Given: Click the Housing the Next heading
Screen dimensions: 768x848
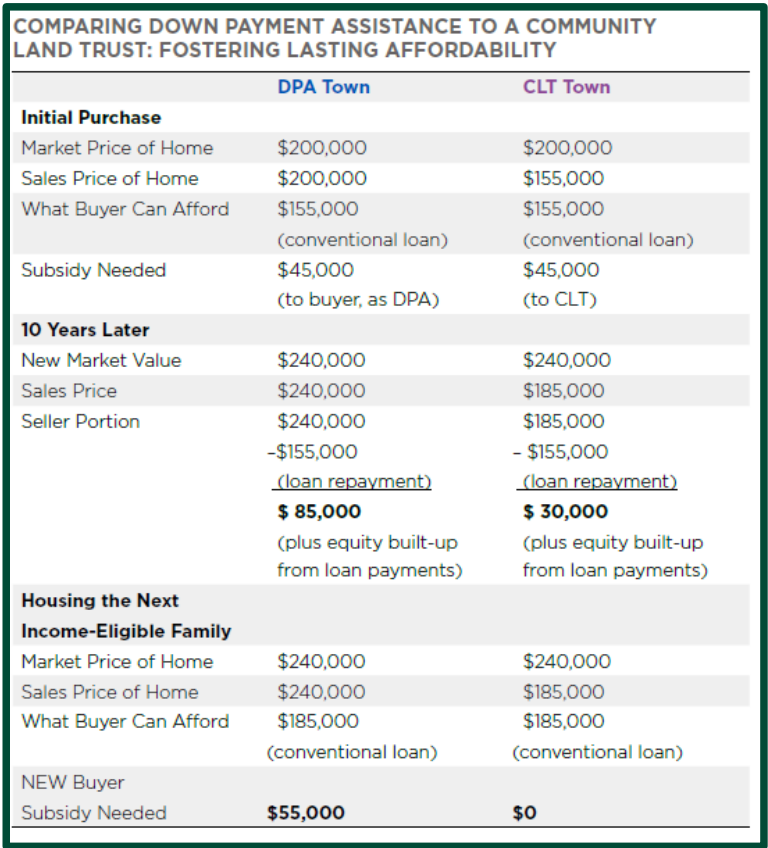Looking at the screenshot, I should (100, 600).
